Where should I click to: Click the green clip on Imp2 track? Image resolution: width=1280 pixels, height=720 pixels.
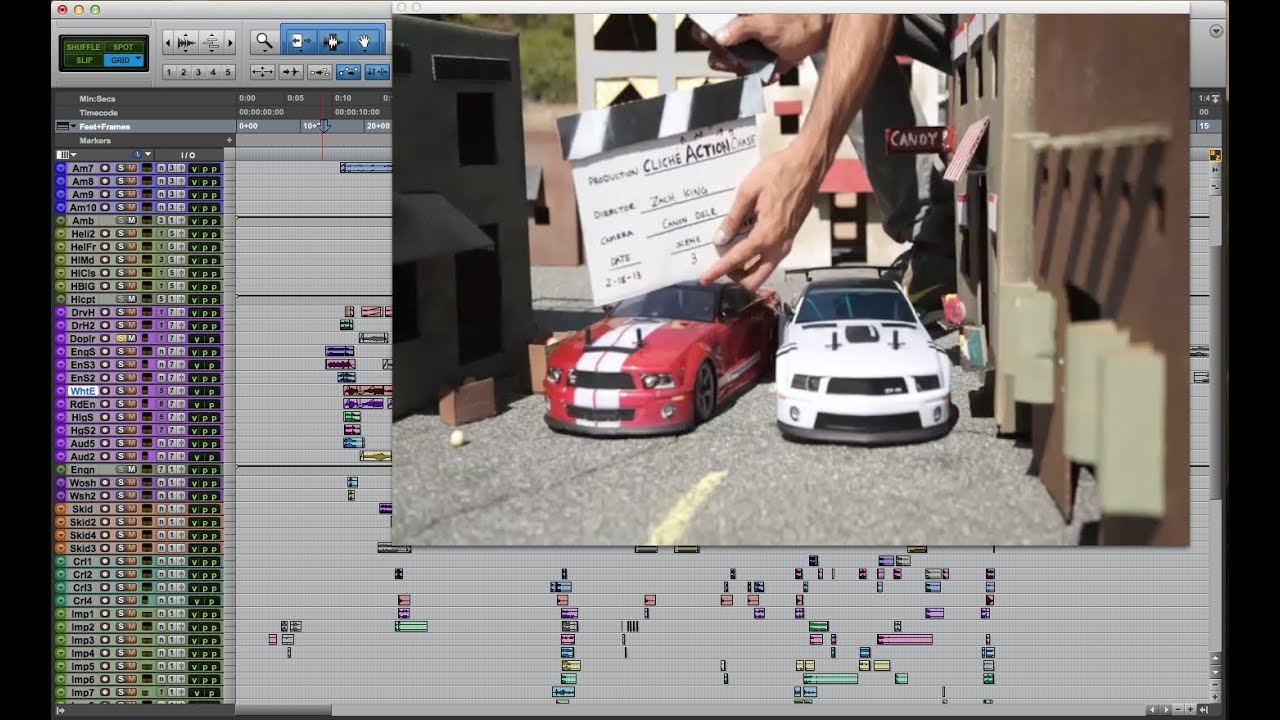tap(411, 627)
